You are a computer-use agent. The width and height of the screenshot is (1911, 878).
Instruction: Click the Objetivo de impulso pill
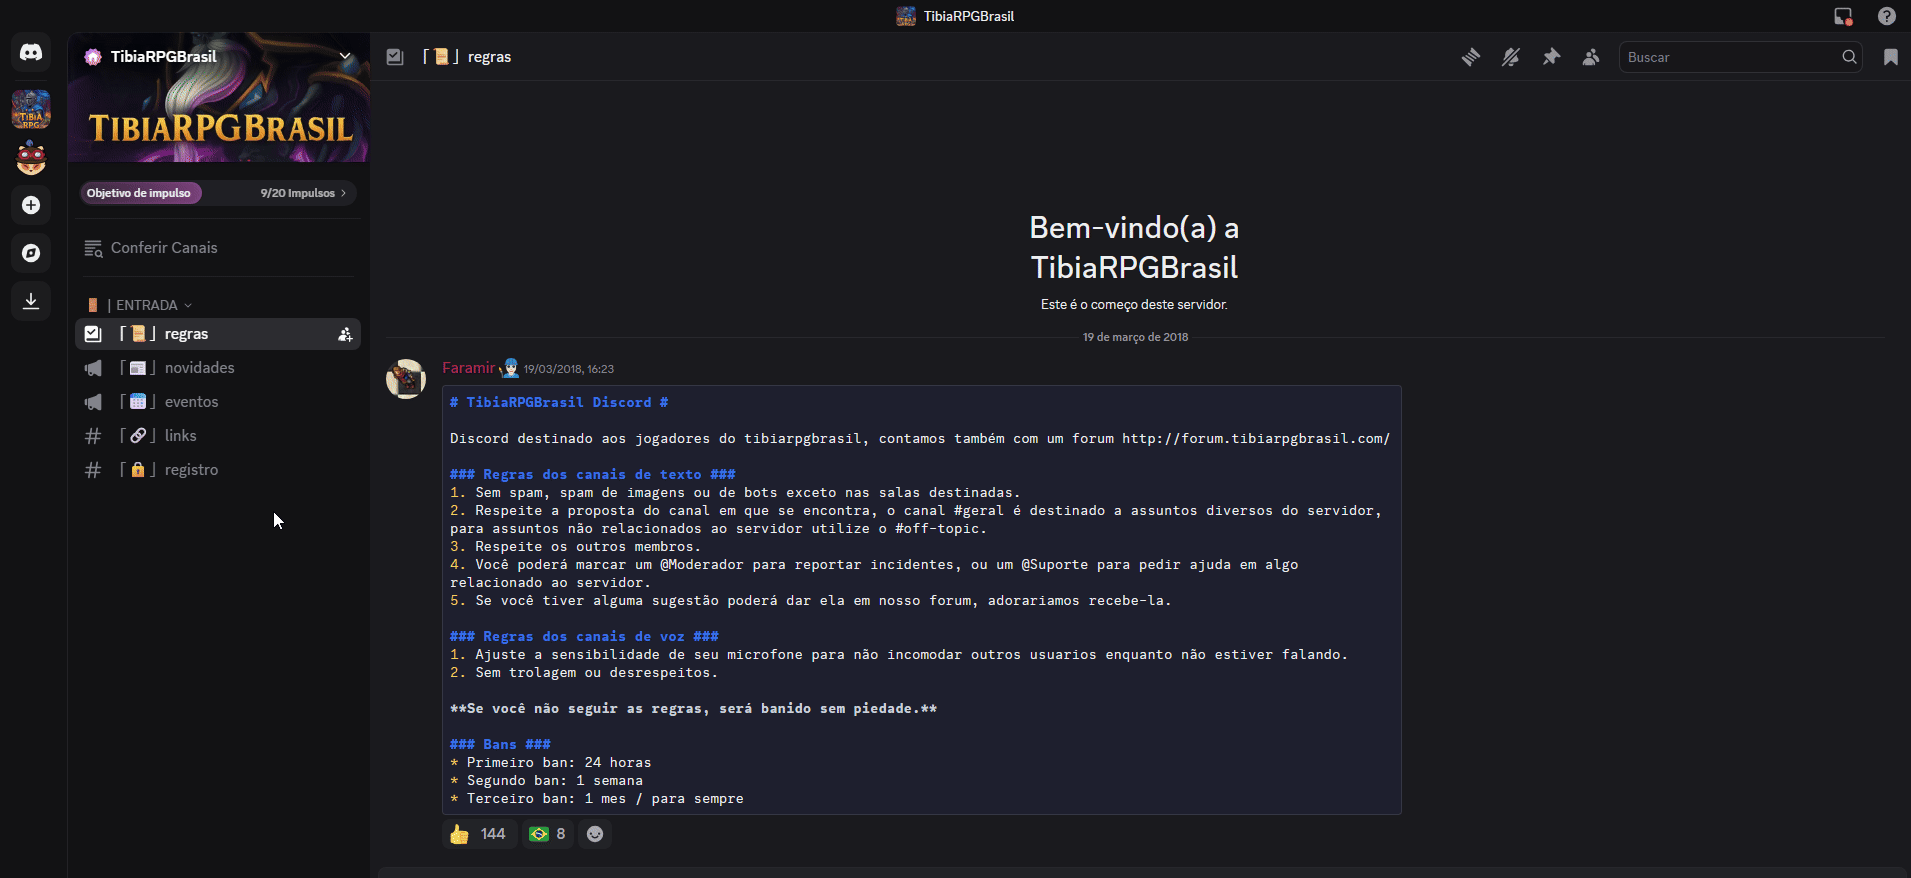[140, 193]
